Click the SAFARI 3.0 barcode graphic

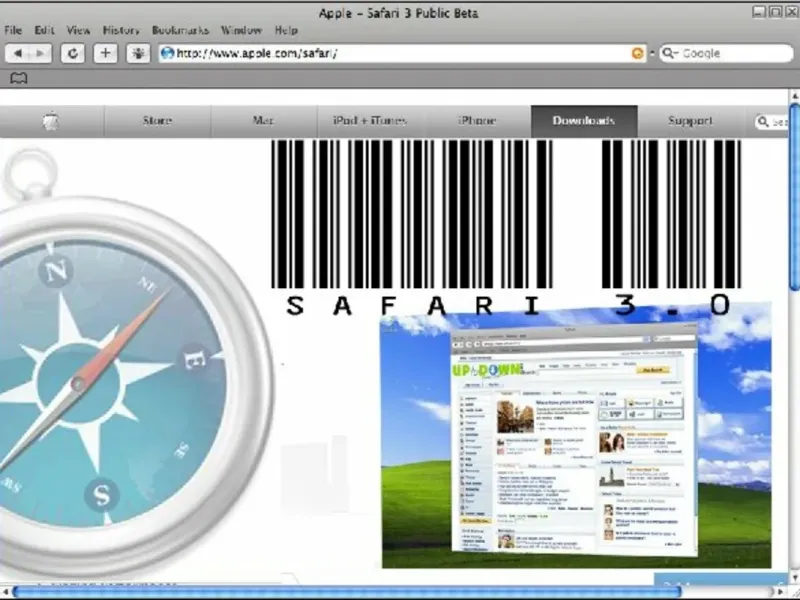coord(506,229)
